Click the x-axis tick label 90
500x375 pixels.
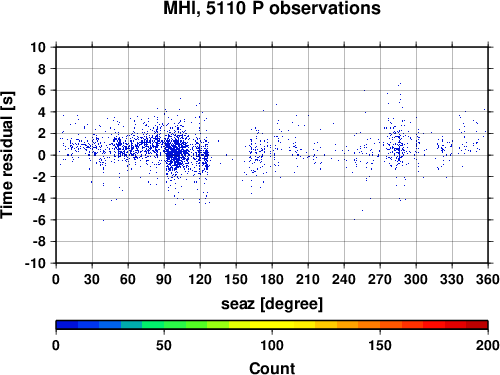pyautogui.click(x=164, y=279)
